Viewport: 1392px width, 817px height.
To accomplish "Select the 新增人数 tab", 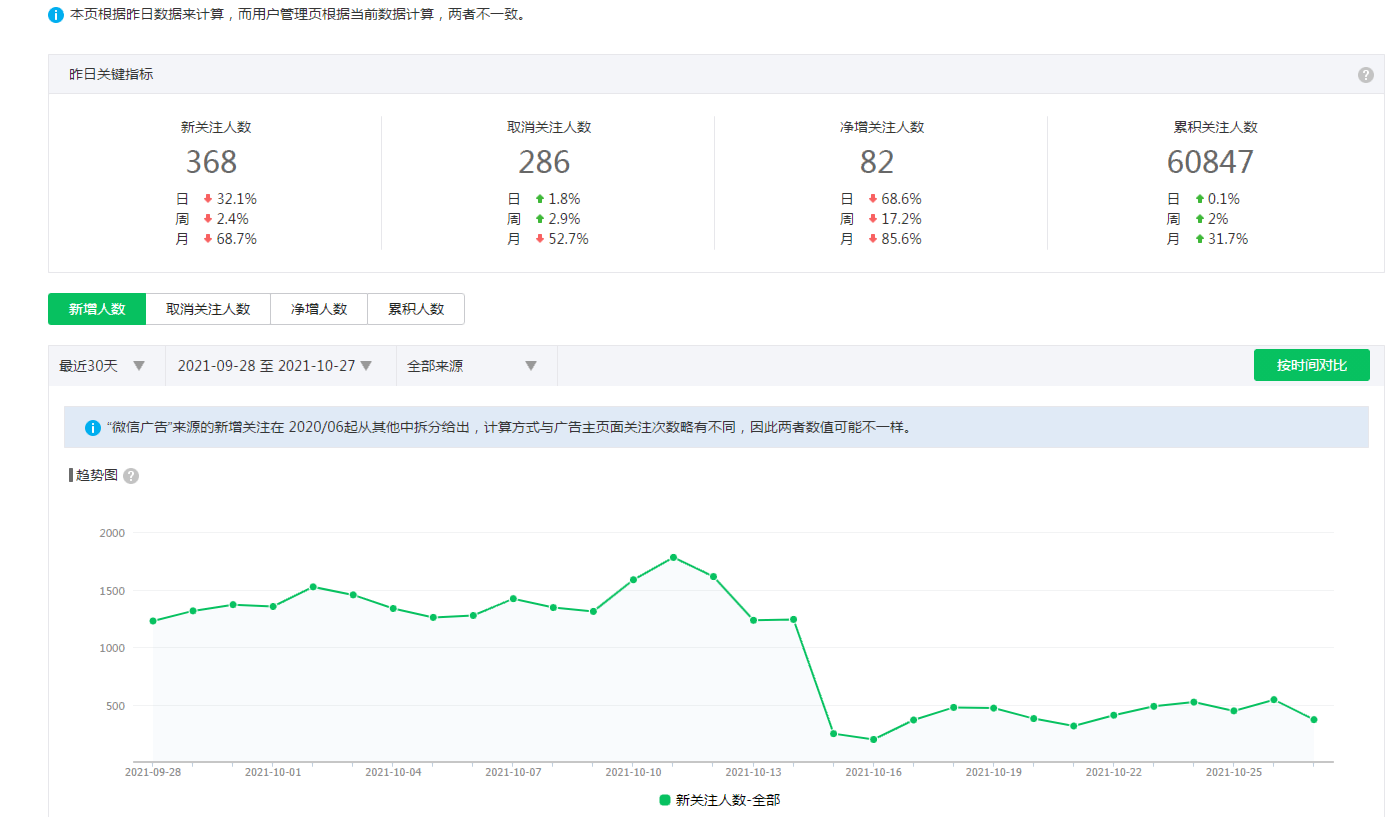I will coord(97,309).
